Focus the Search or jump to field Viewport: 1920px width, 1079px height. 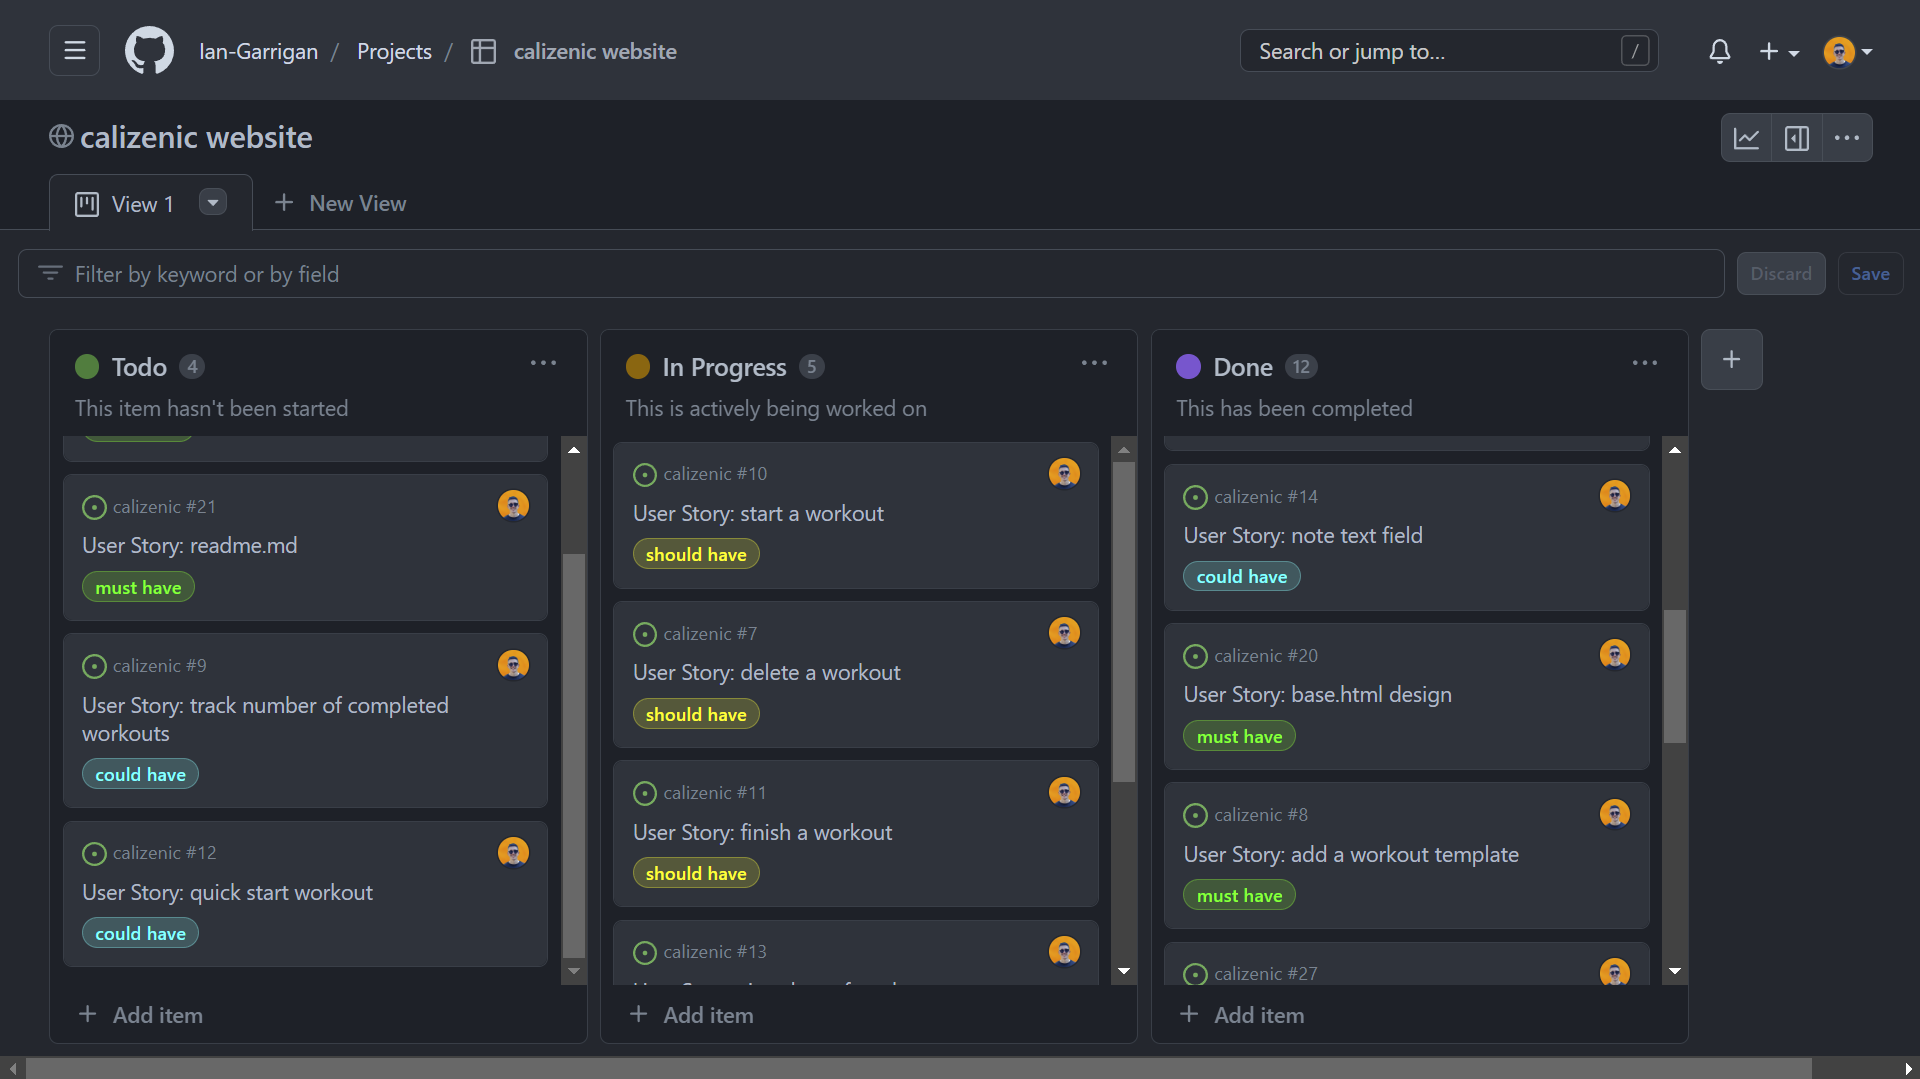[1449, 51]
